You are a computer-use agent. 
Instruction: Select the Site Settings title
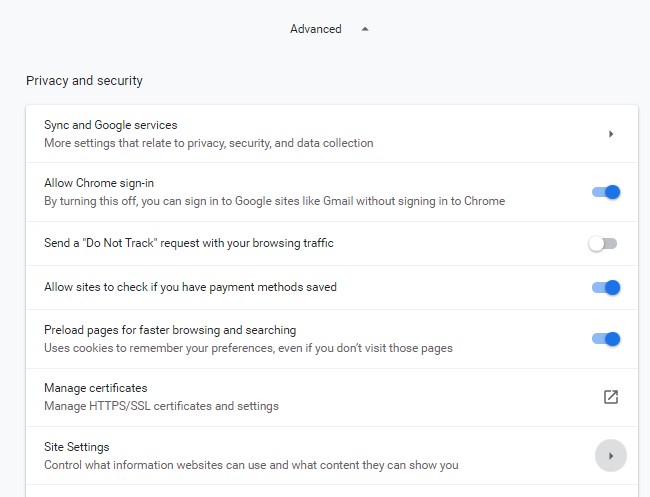[x=77, y=447]
